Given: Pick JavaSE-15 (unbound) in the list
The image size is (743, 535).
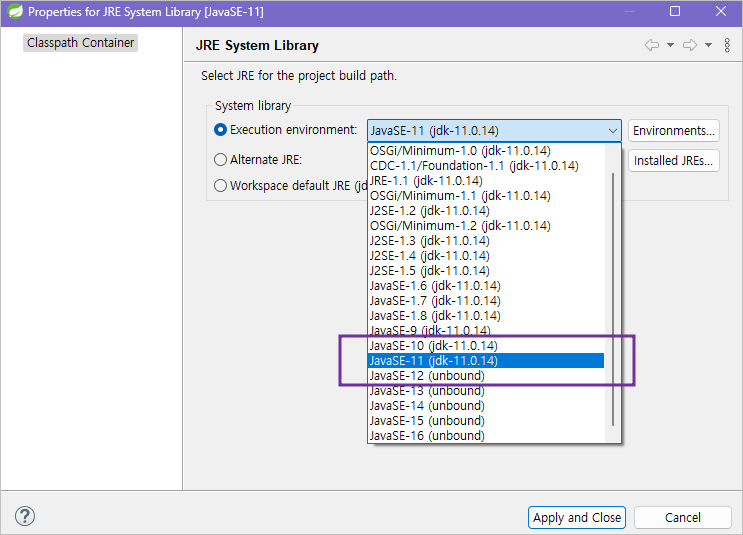Looking at the screenshot, I should pos(486,421).
